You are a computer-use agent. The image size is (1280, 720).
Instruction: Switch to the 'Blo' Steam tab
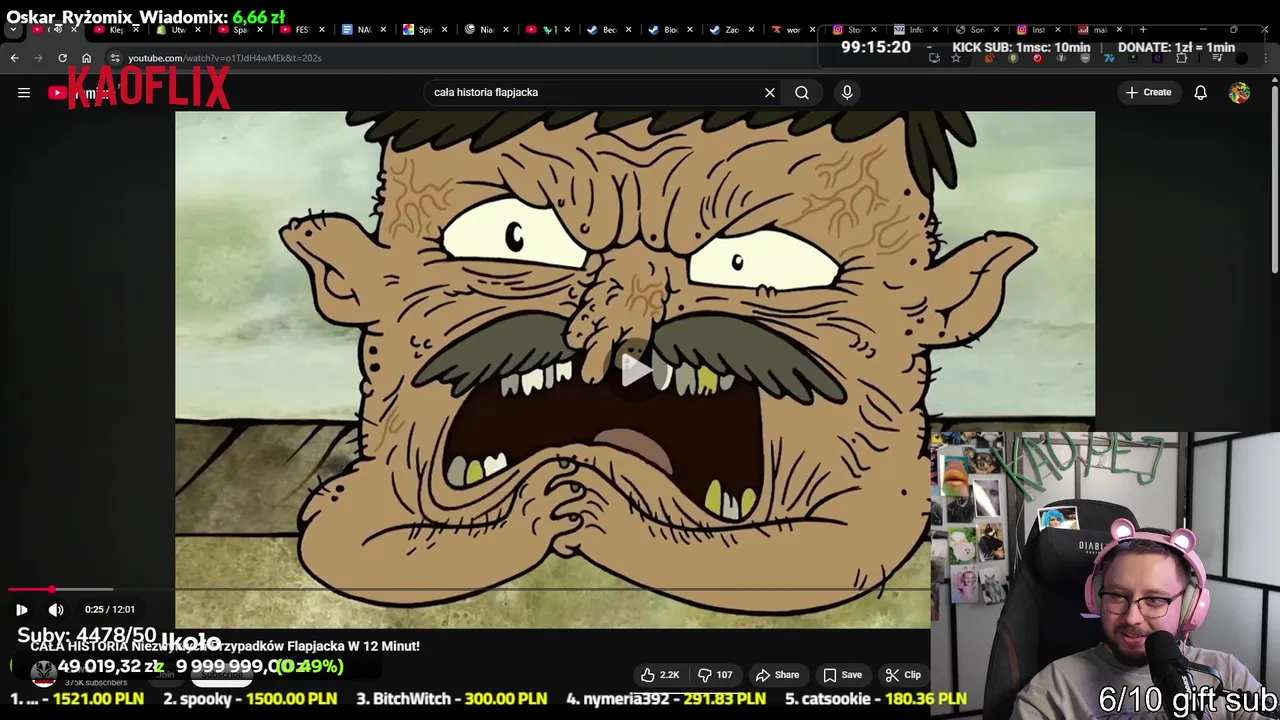(x=668, y=30)
